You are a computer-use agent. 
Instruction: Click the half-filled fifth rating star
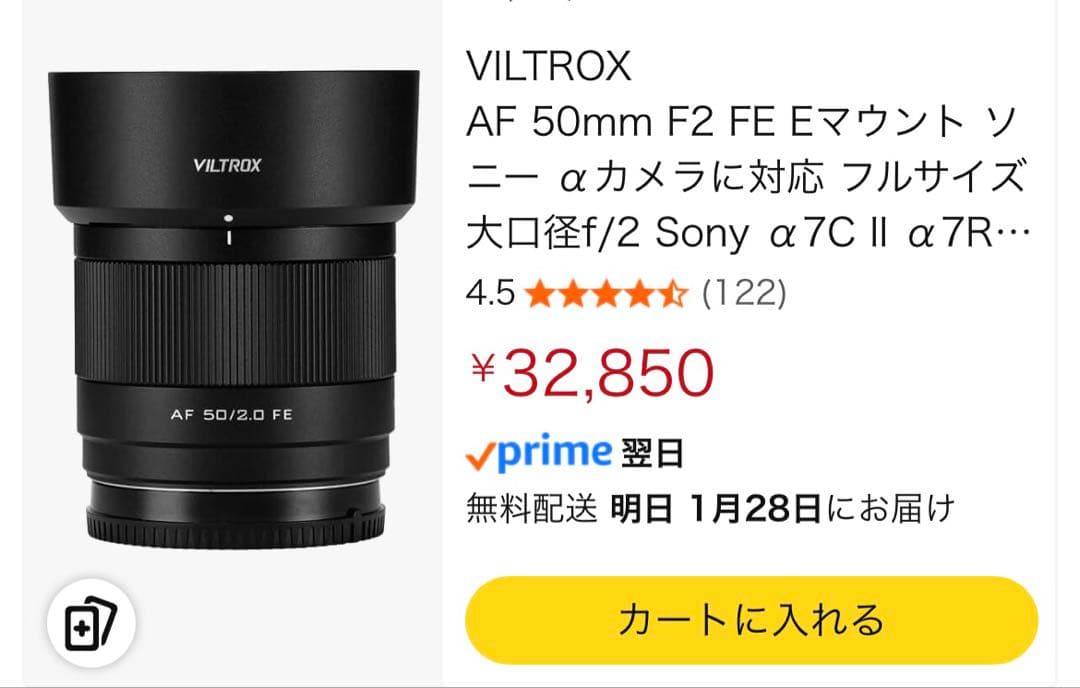pos(673,294)
